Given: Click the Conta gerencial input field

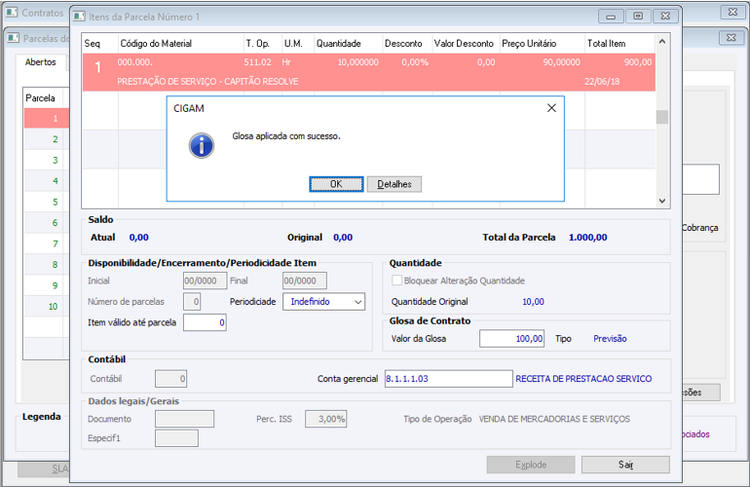Looking at the screenshot, I should coord(448,379).
